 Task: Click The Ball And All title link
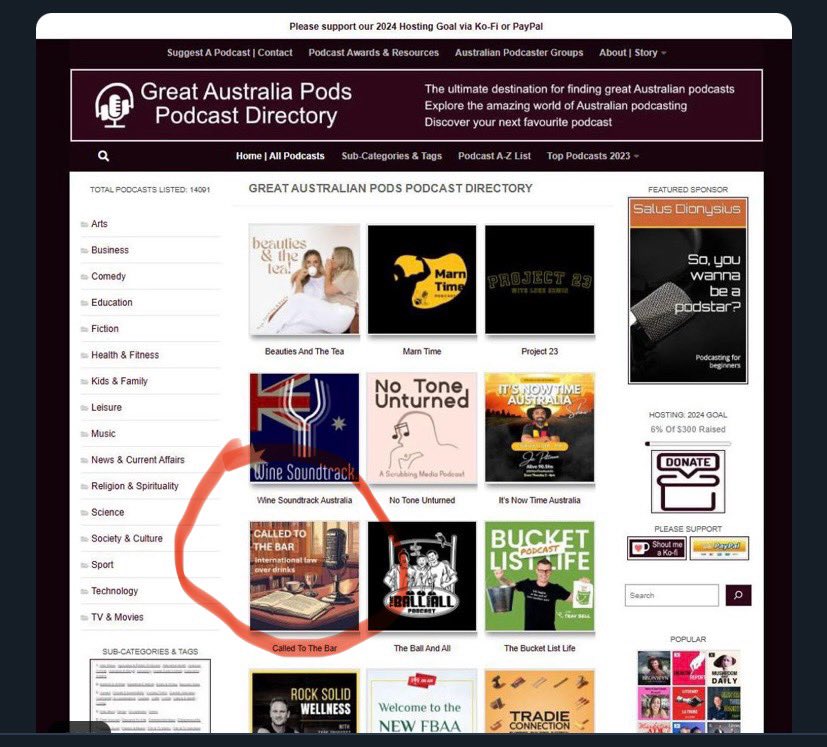point(422,648)
